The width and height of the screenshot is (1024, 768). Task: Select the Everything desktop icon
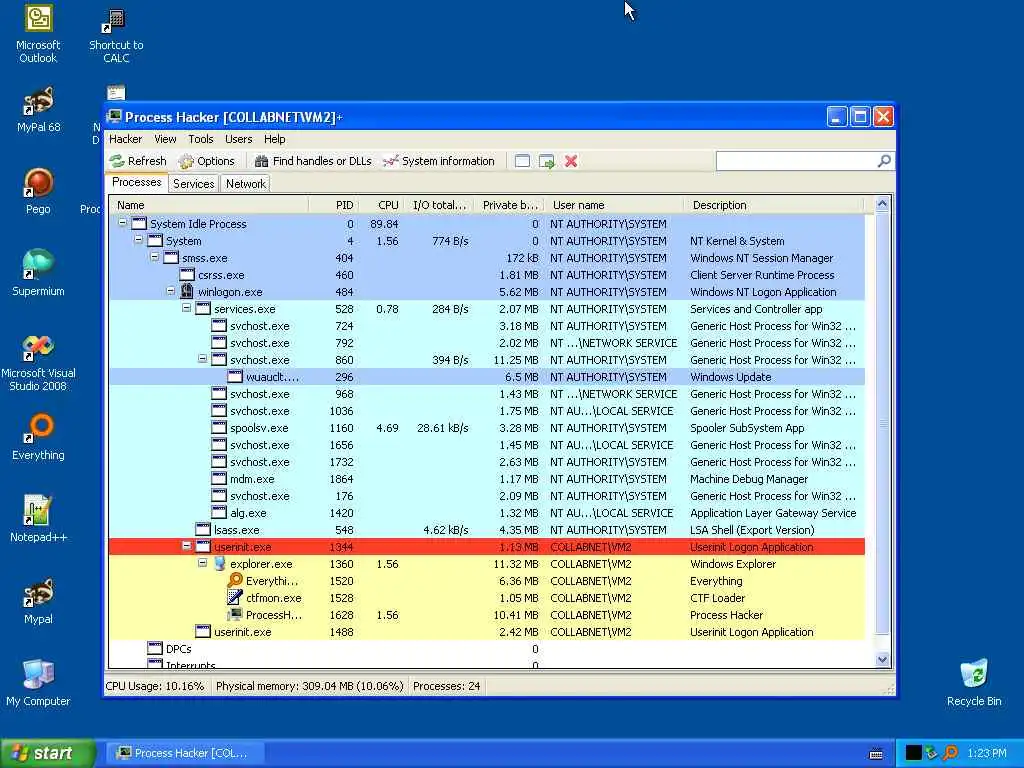[38, 437]
